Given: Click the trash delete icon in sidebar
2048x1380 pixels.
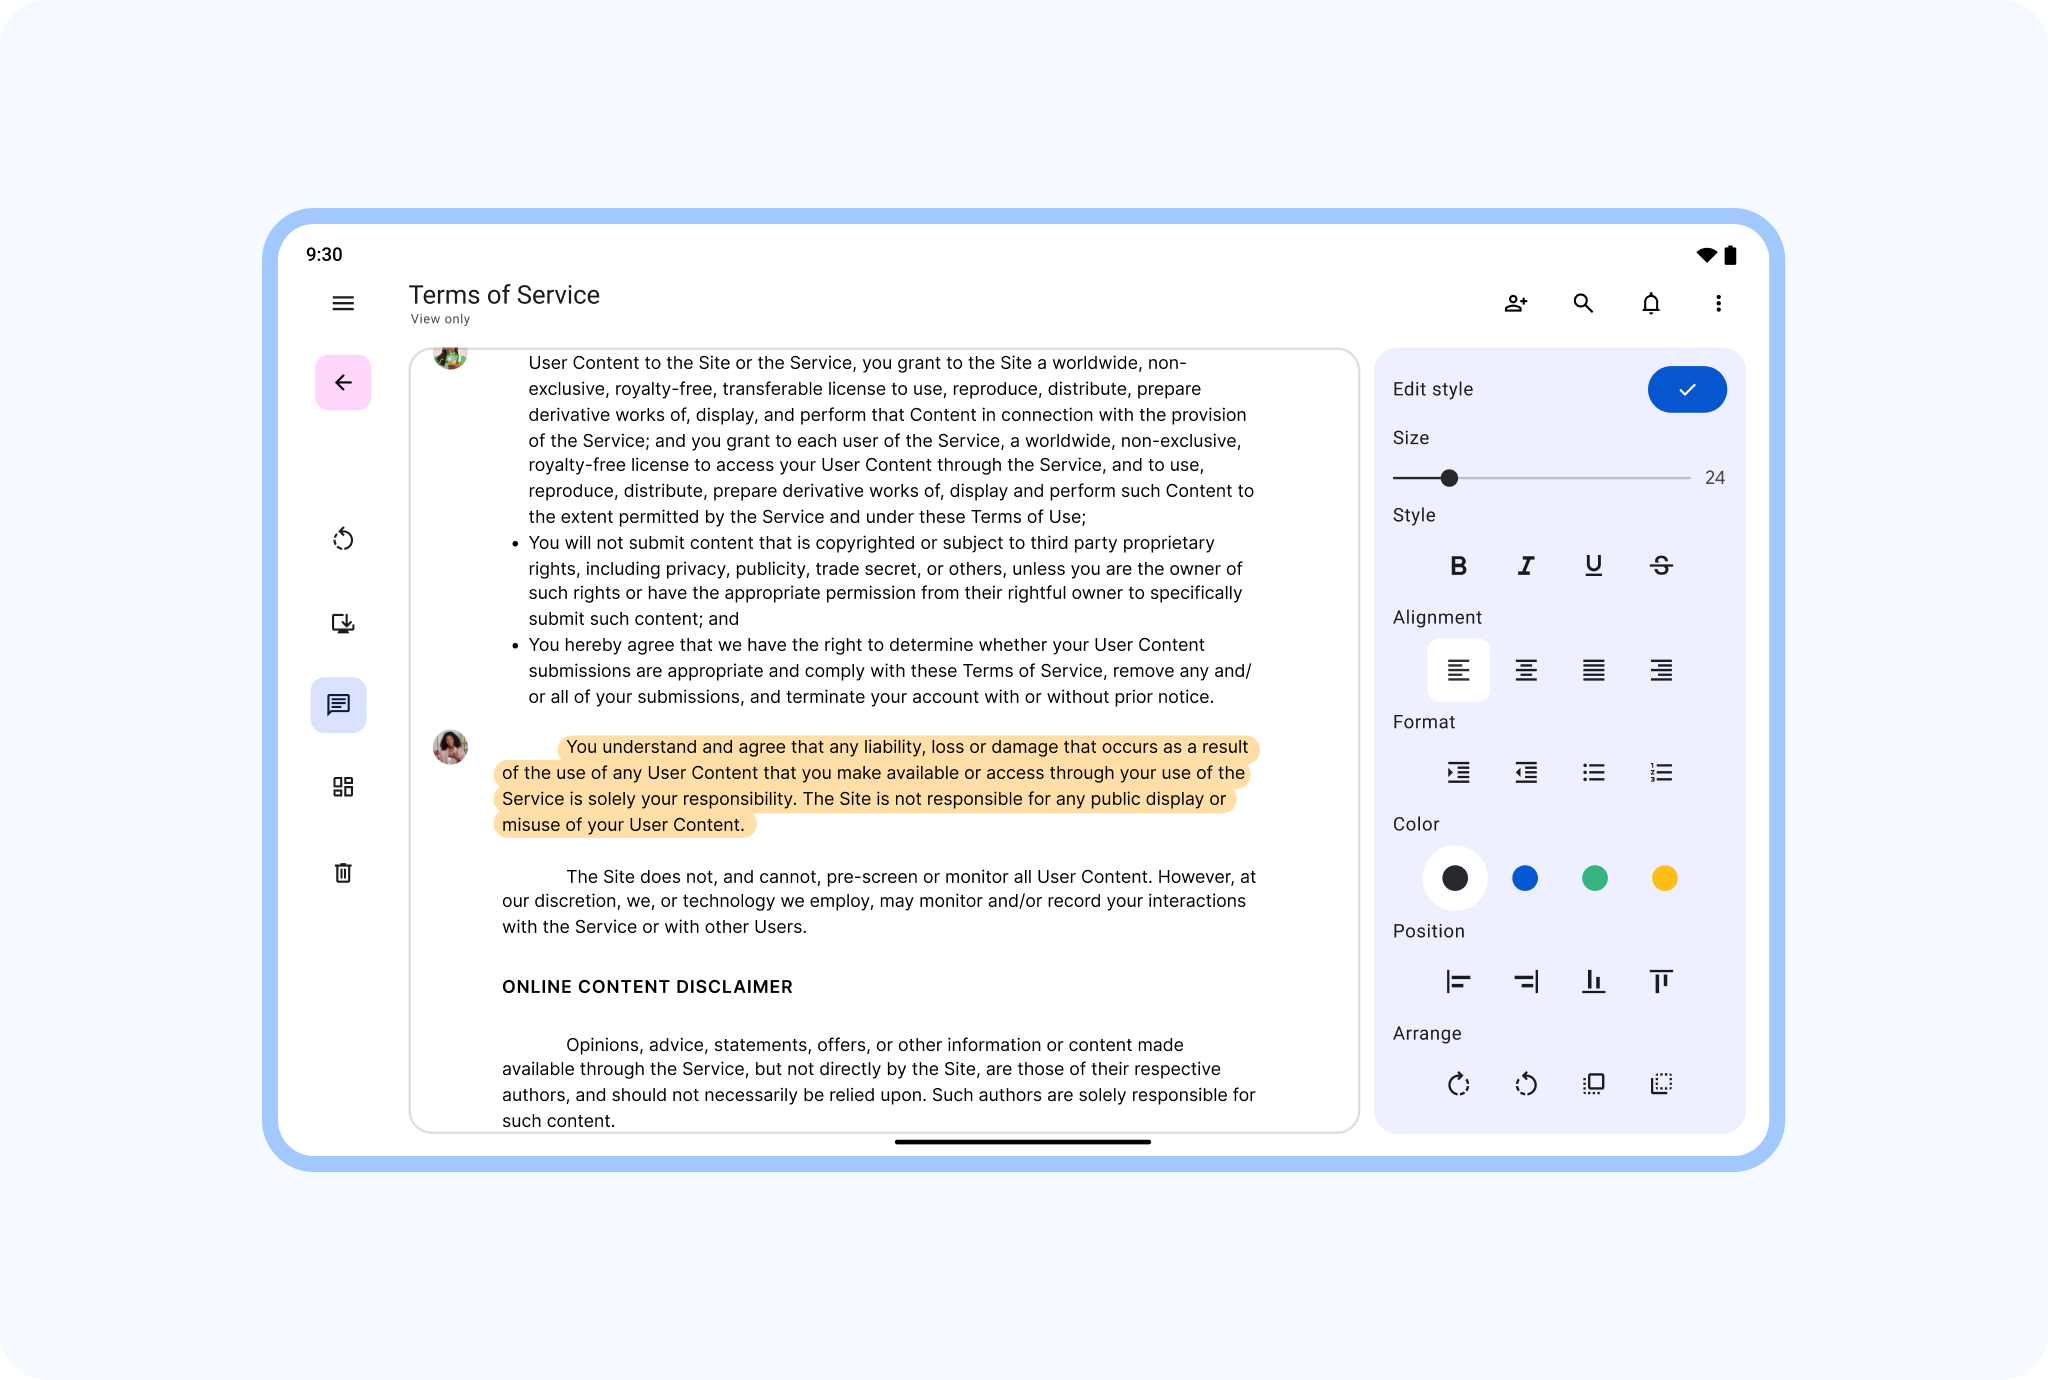Looking at the screenshot, I should tap(343, 872).
